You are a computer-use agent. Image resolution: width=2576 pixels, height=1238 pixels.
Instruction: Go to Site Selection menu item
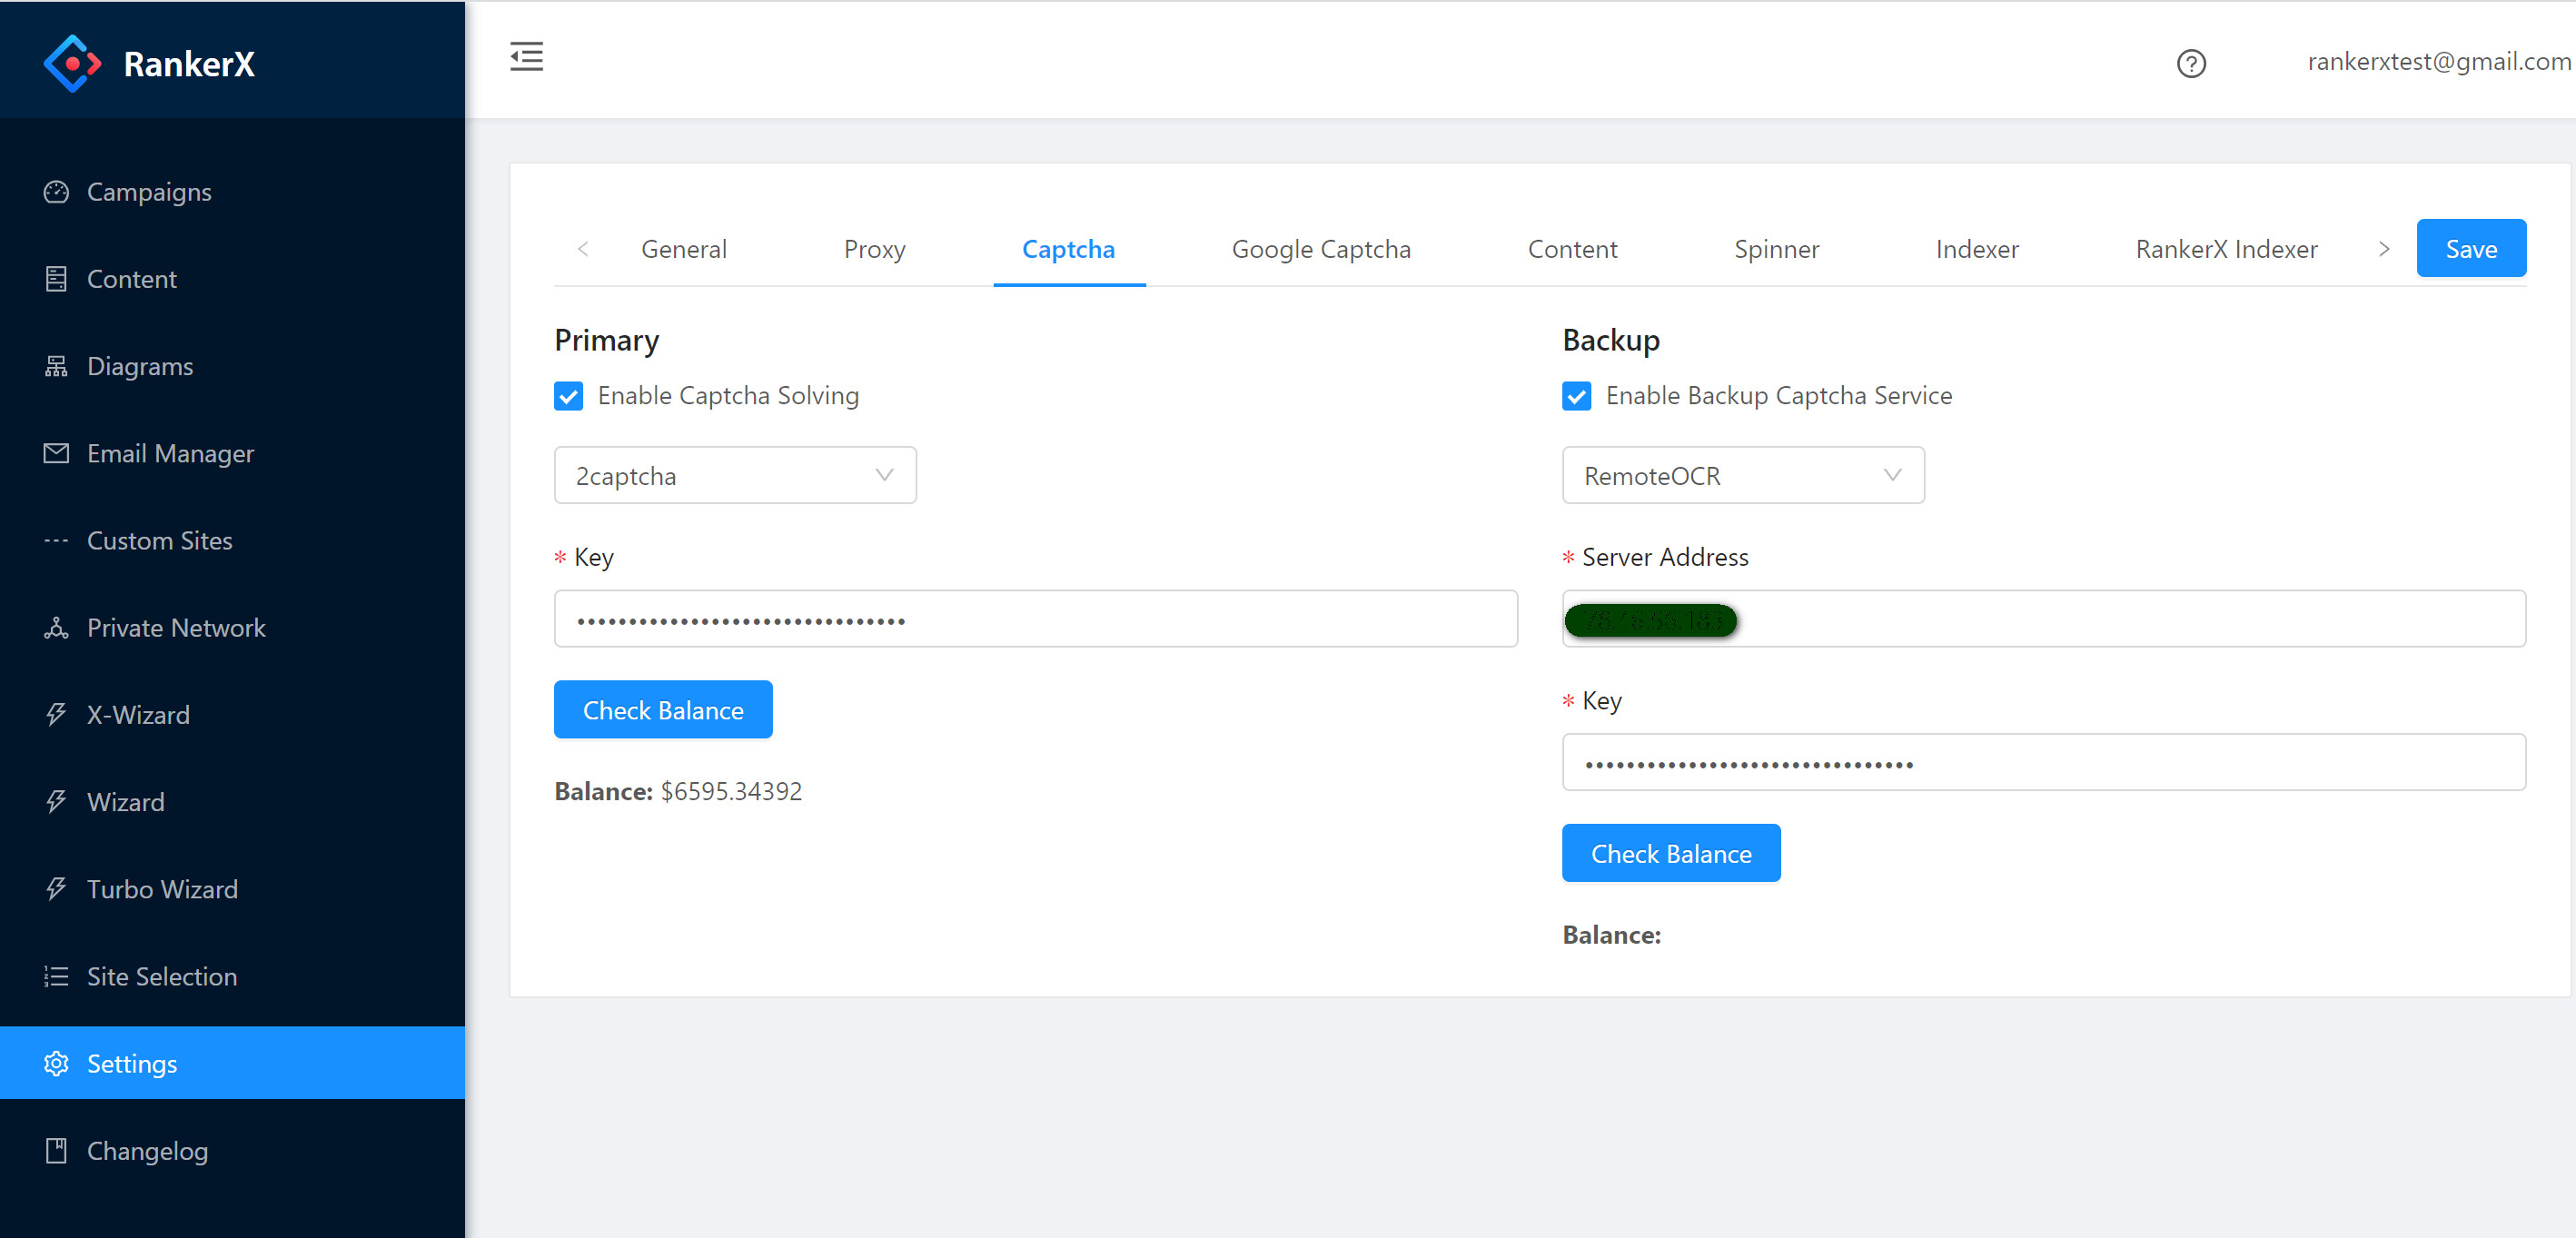pos(232,976)
